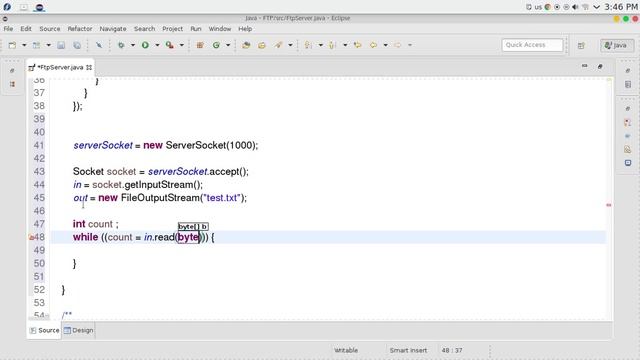The image size is (640, 360).
Task: Open the Run menu
Action: (196, 29)
